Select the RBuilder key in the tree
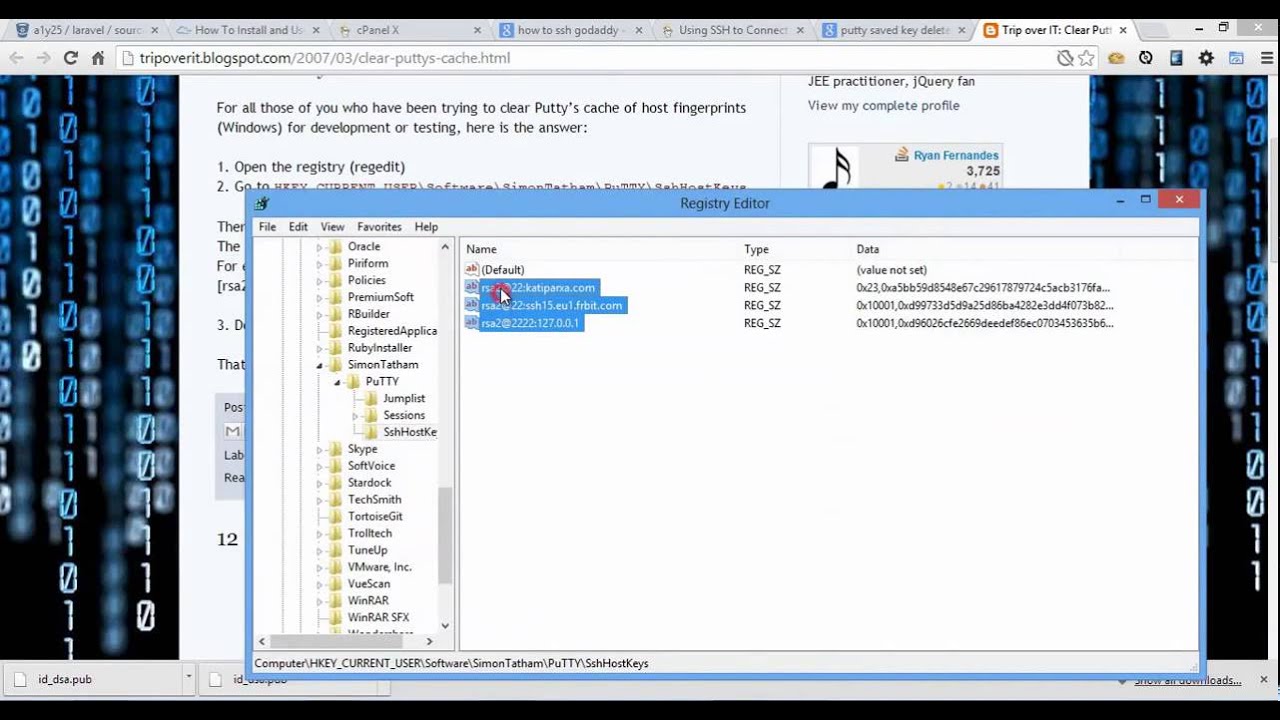Viewport: 1280px width, 720px height. pyautogui.click(x=368, y=314)
